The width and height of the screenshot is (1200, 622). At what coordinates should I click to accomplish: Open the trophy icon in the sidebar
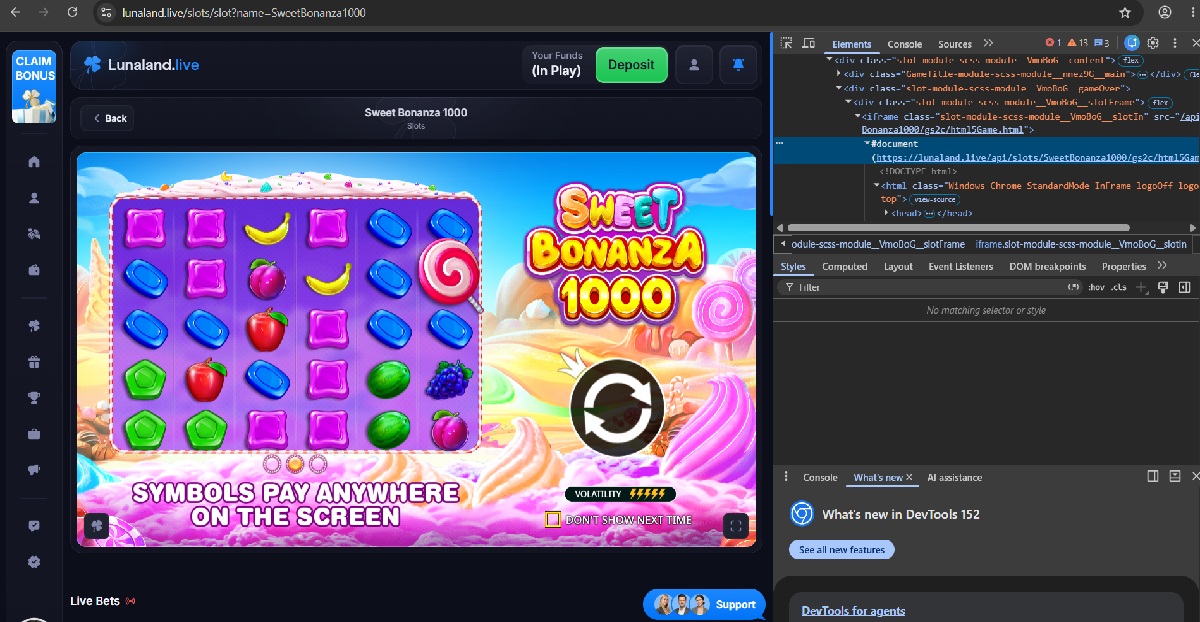pyautogui.click(x=34, y=398)
